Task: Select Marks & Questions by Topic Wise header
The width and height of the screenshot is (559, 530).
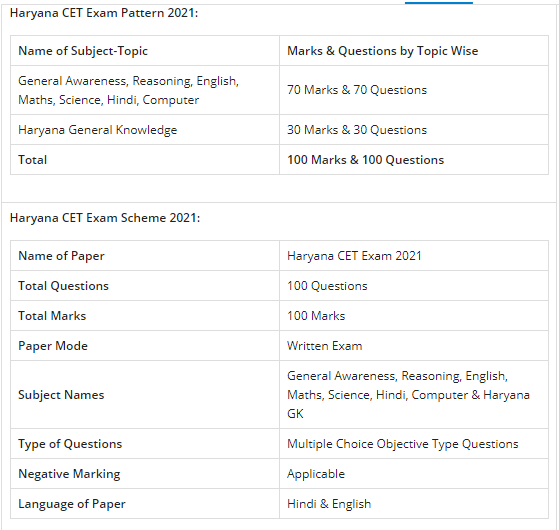Action: click(x=414, y=51)
